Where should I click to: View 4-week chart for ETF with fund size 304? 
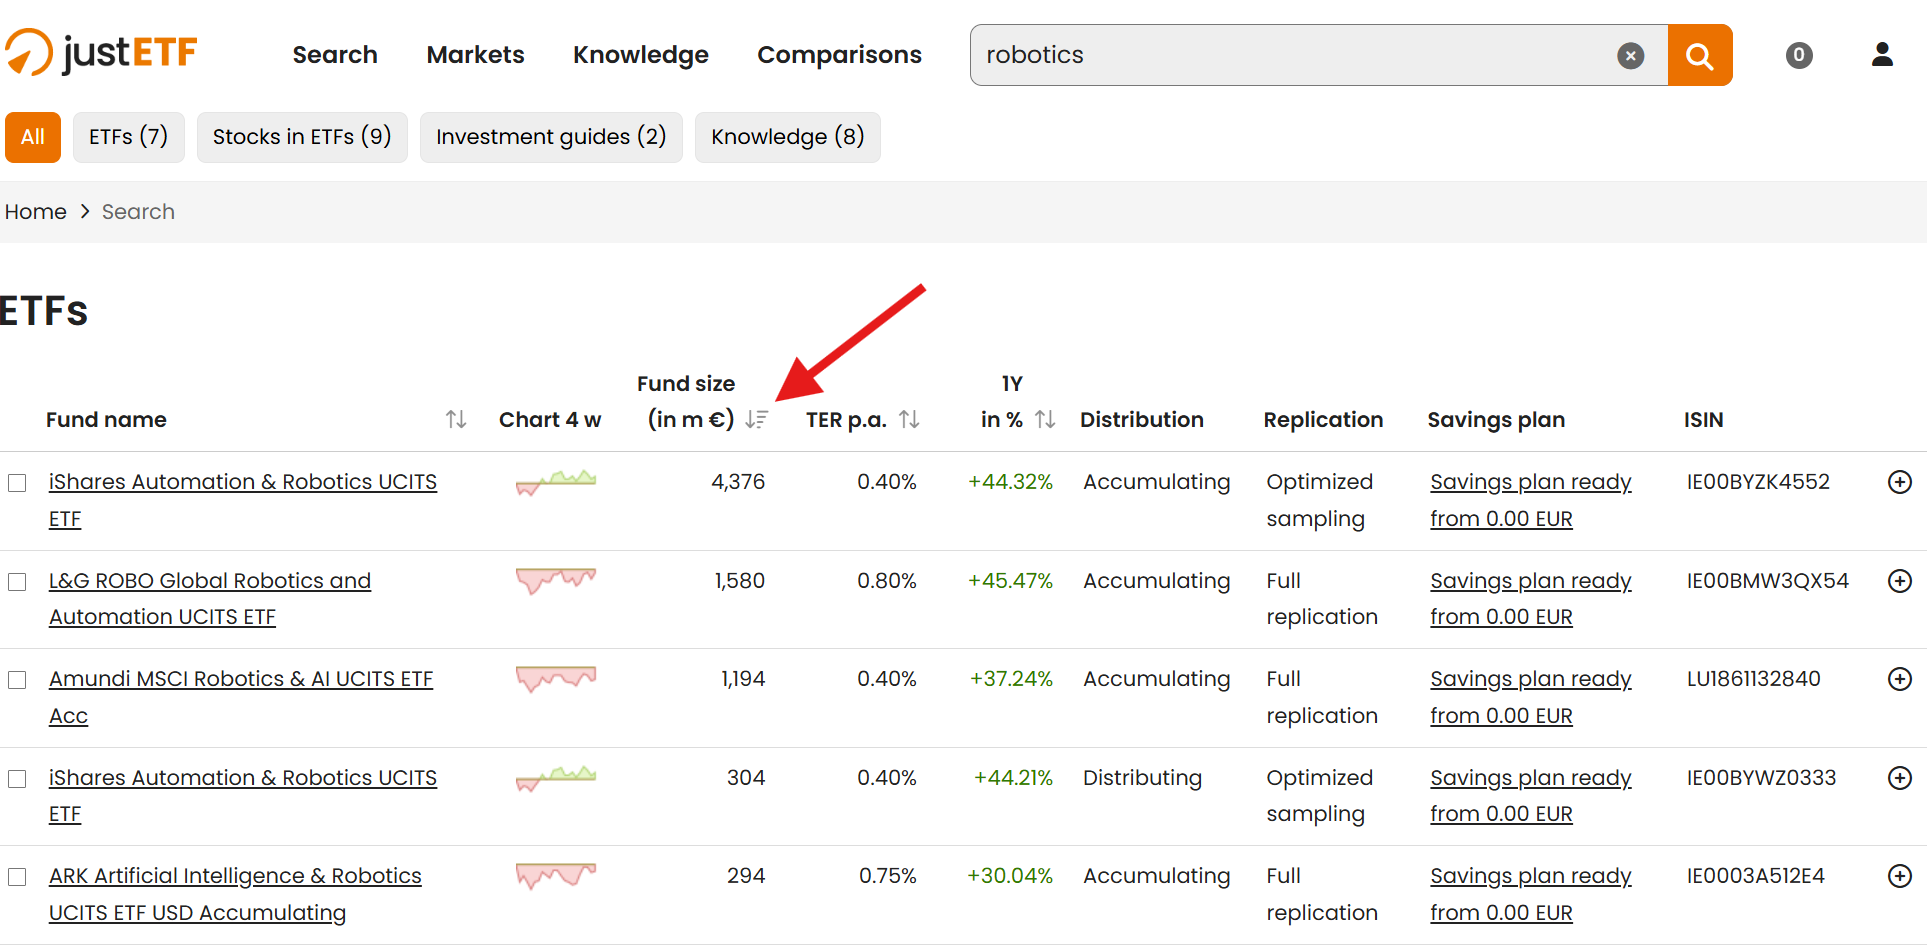pyautogui.click(x=556, y=778)
